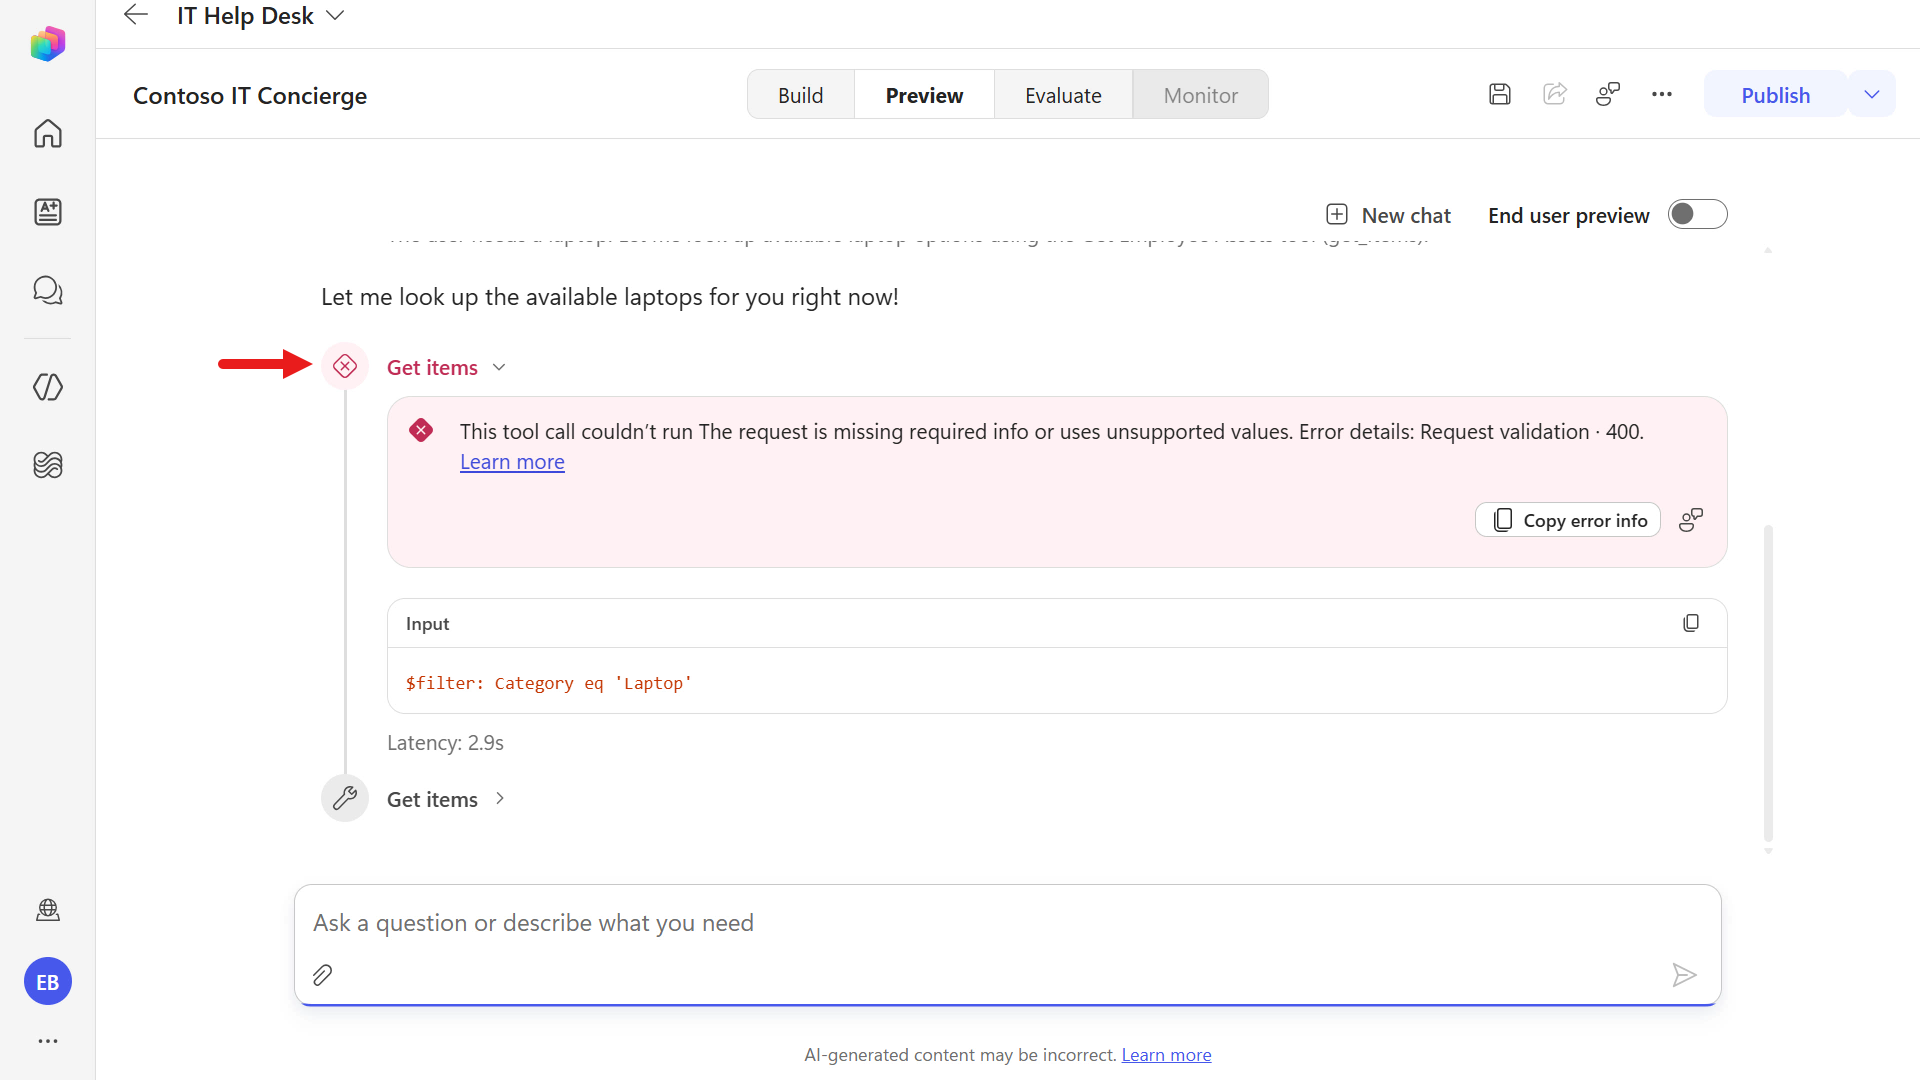The image size is (1920, 1080).
Task: Click the save disk icon
Action: click(1499, 95)
